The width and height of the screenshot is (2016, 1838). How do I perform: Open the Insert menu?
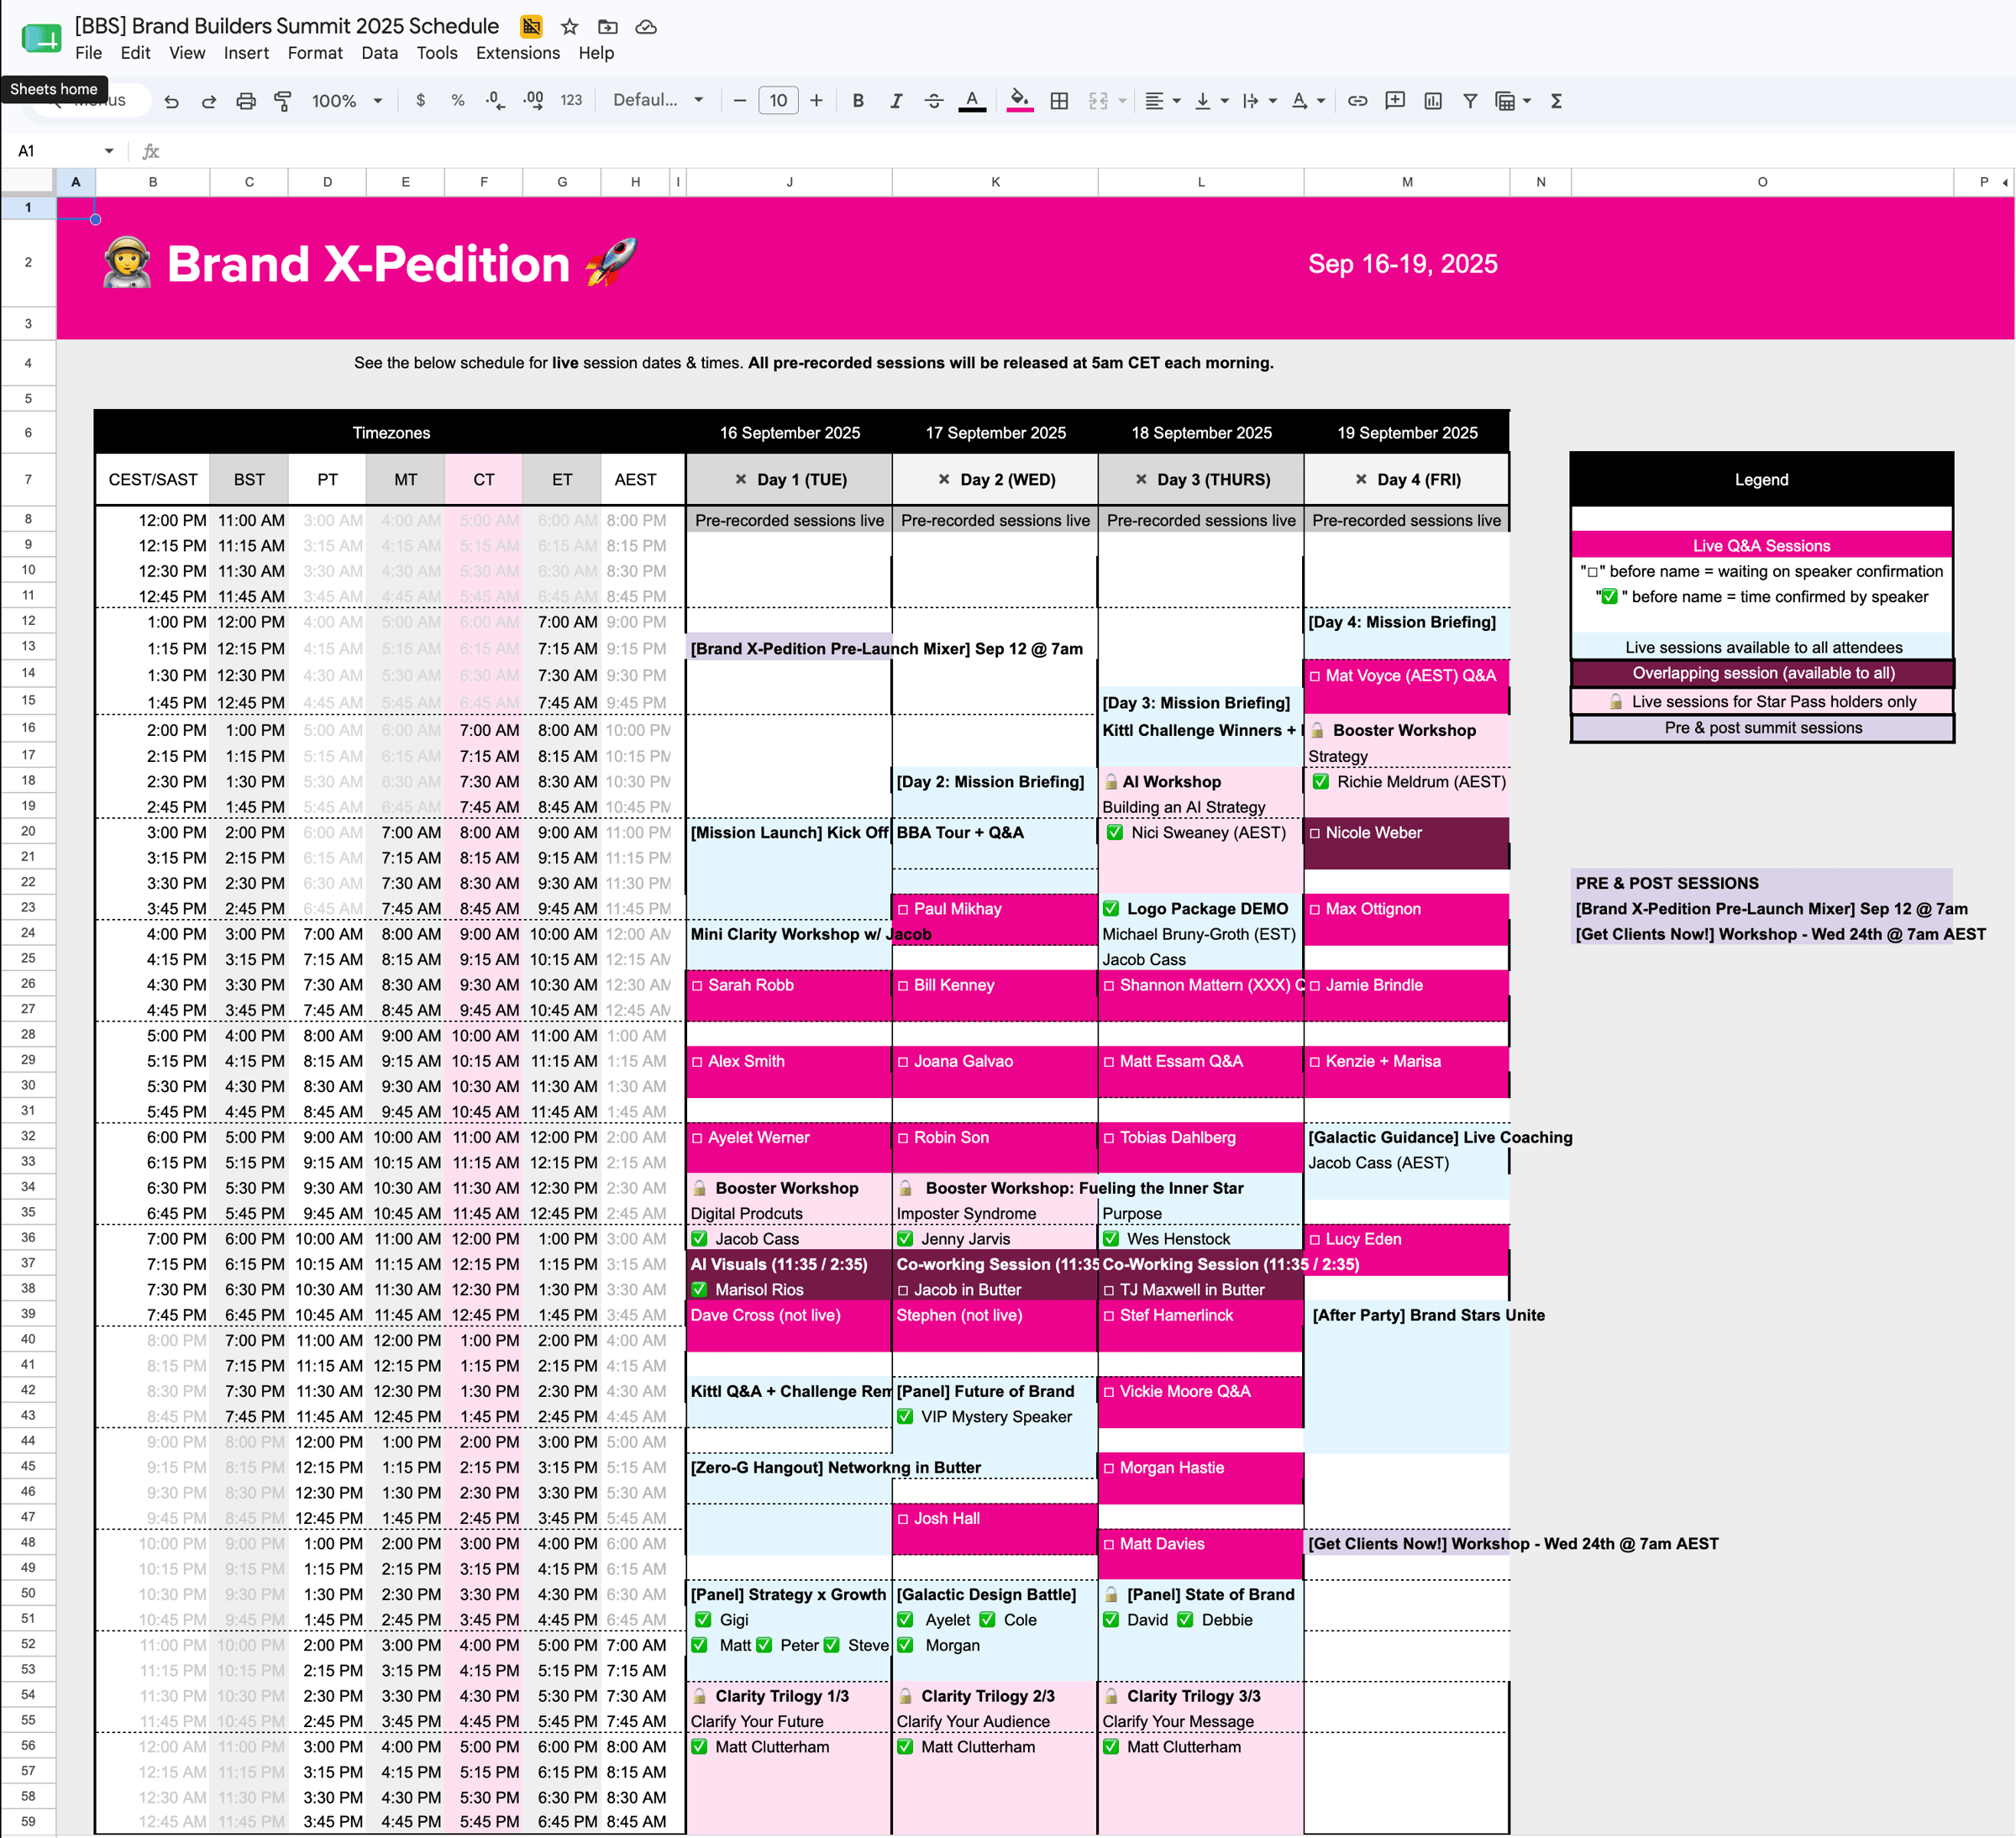246,53
